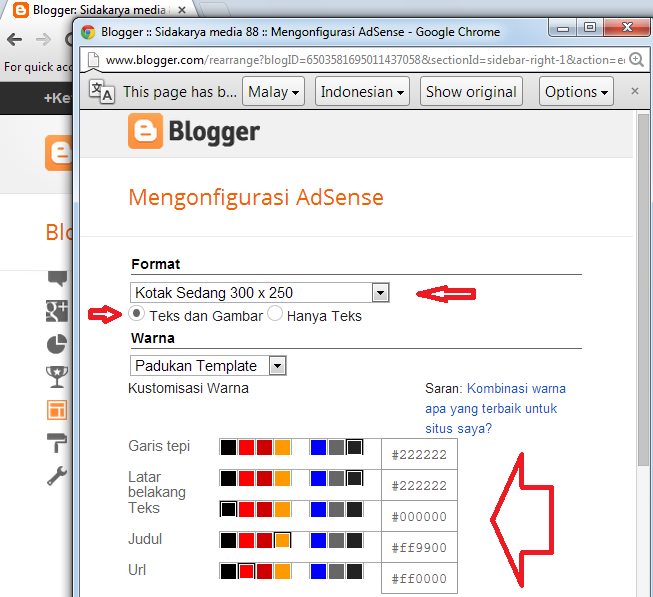Click the Blogger logo in the popup header

point(194,131)
